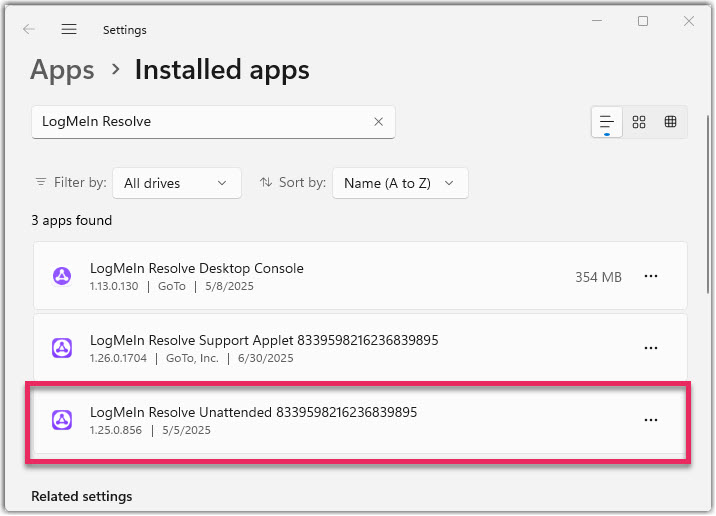Image resolution: width=716 pixels, height=516 pixels.
Task: Maximize the Settings window
Action: (643, 21)
